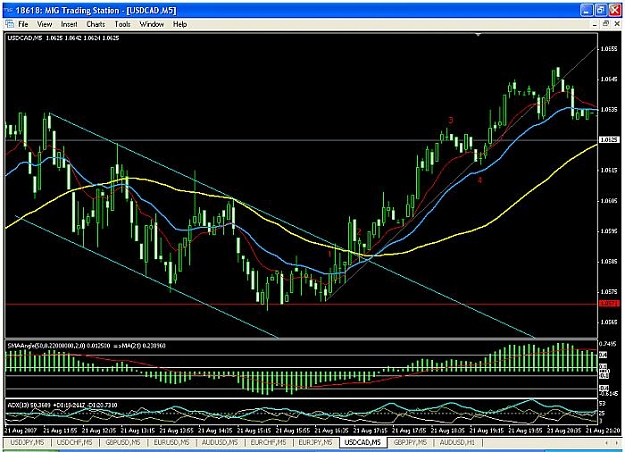The height and width of the screenshot is (452, 625).
Task: Click the 1.0585 price scale value
Action: coord(609,262)
